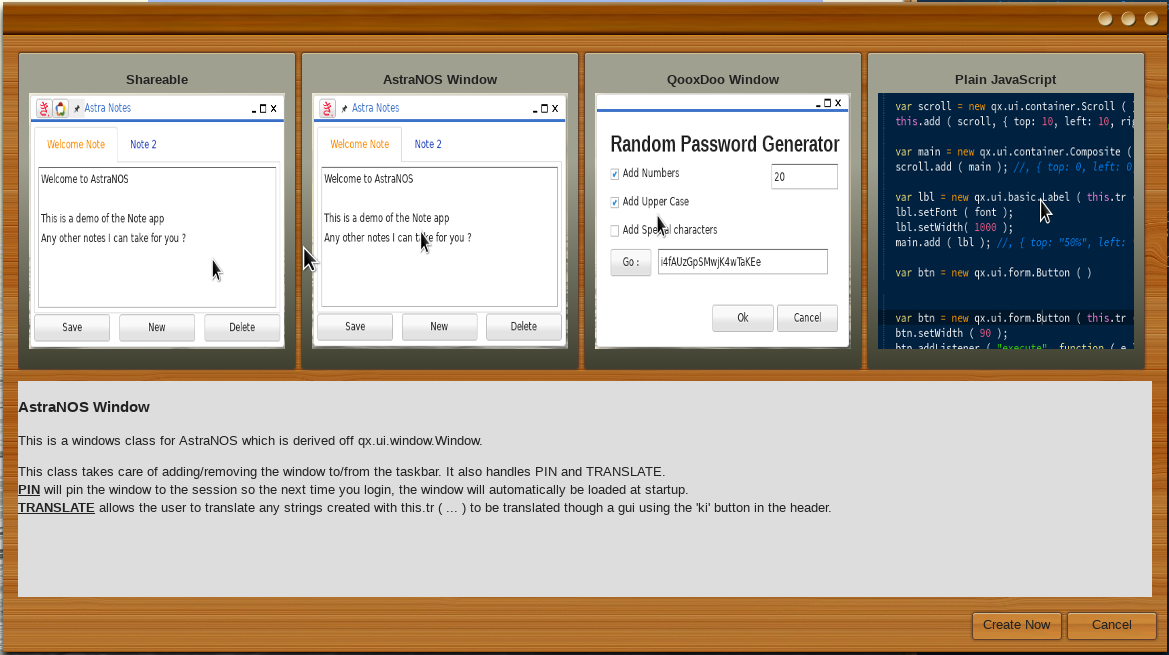This screenshot has height=655, width=1169.
Task: Click the underlined PIN word in the description
Action: [29, 490]
